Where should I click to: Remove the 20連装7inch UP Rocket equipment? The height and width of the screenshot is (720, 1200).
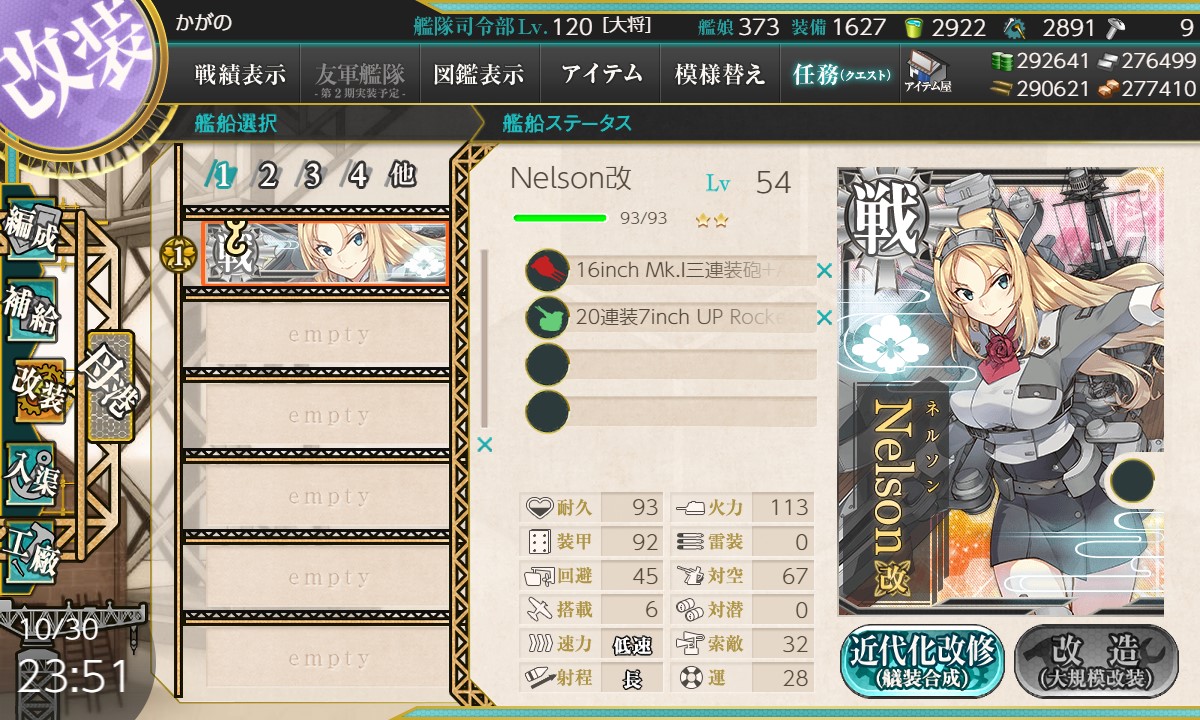(x=824, y=318)
